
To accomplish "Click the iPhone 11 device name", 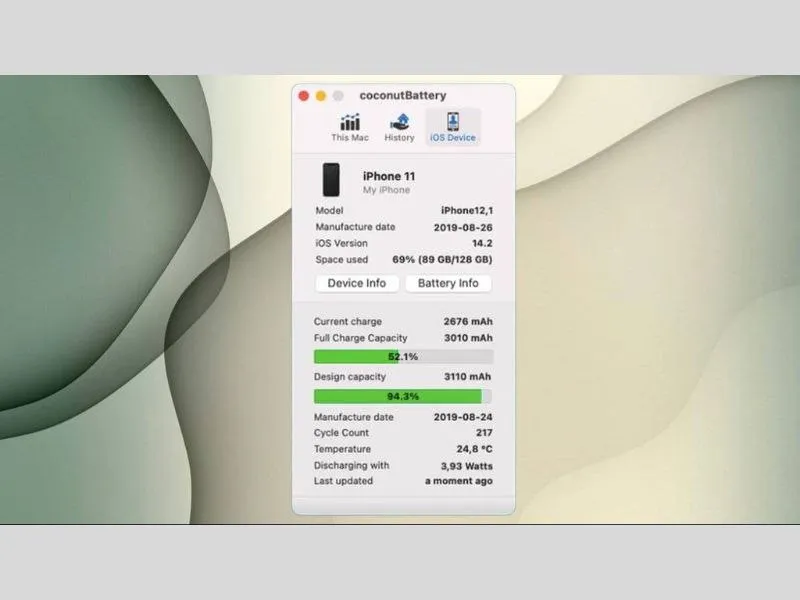I will [x=389, y=176].
